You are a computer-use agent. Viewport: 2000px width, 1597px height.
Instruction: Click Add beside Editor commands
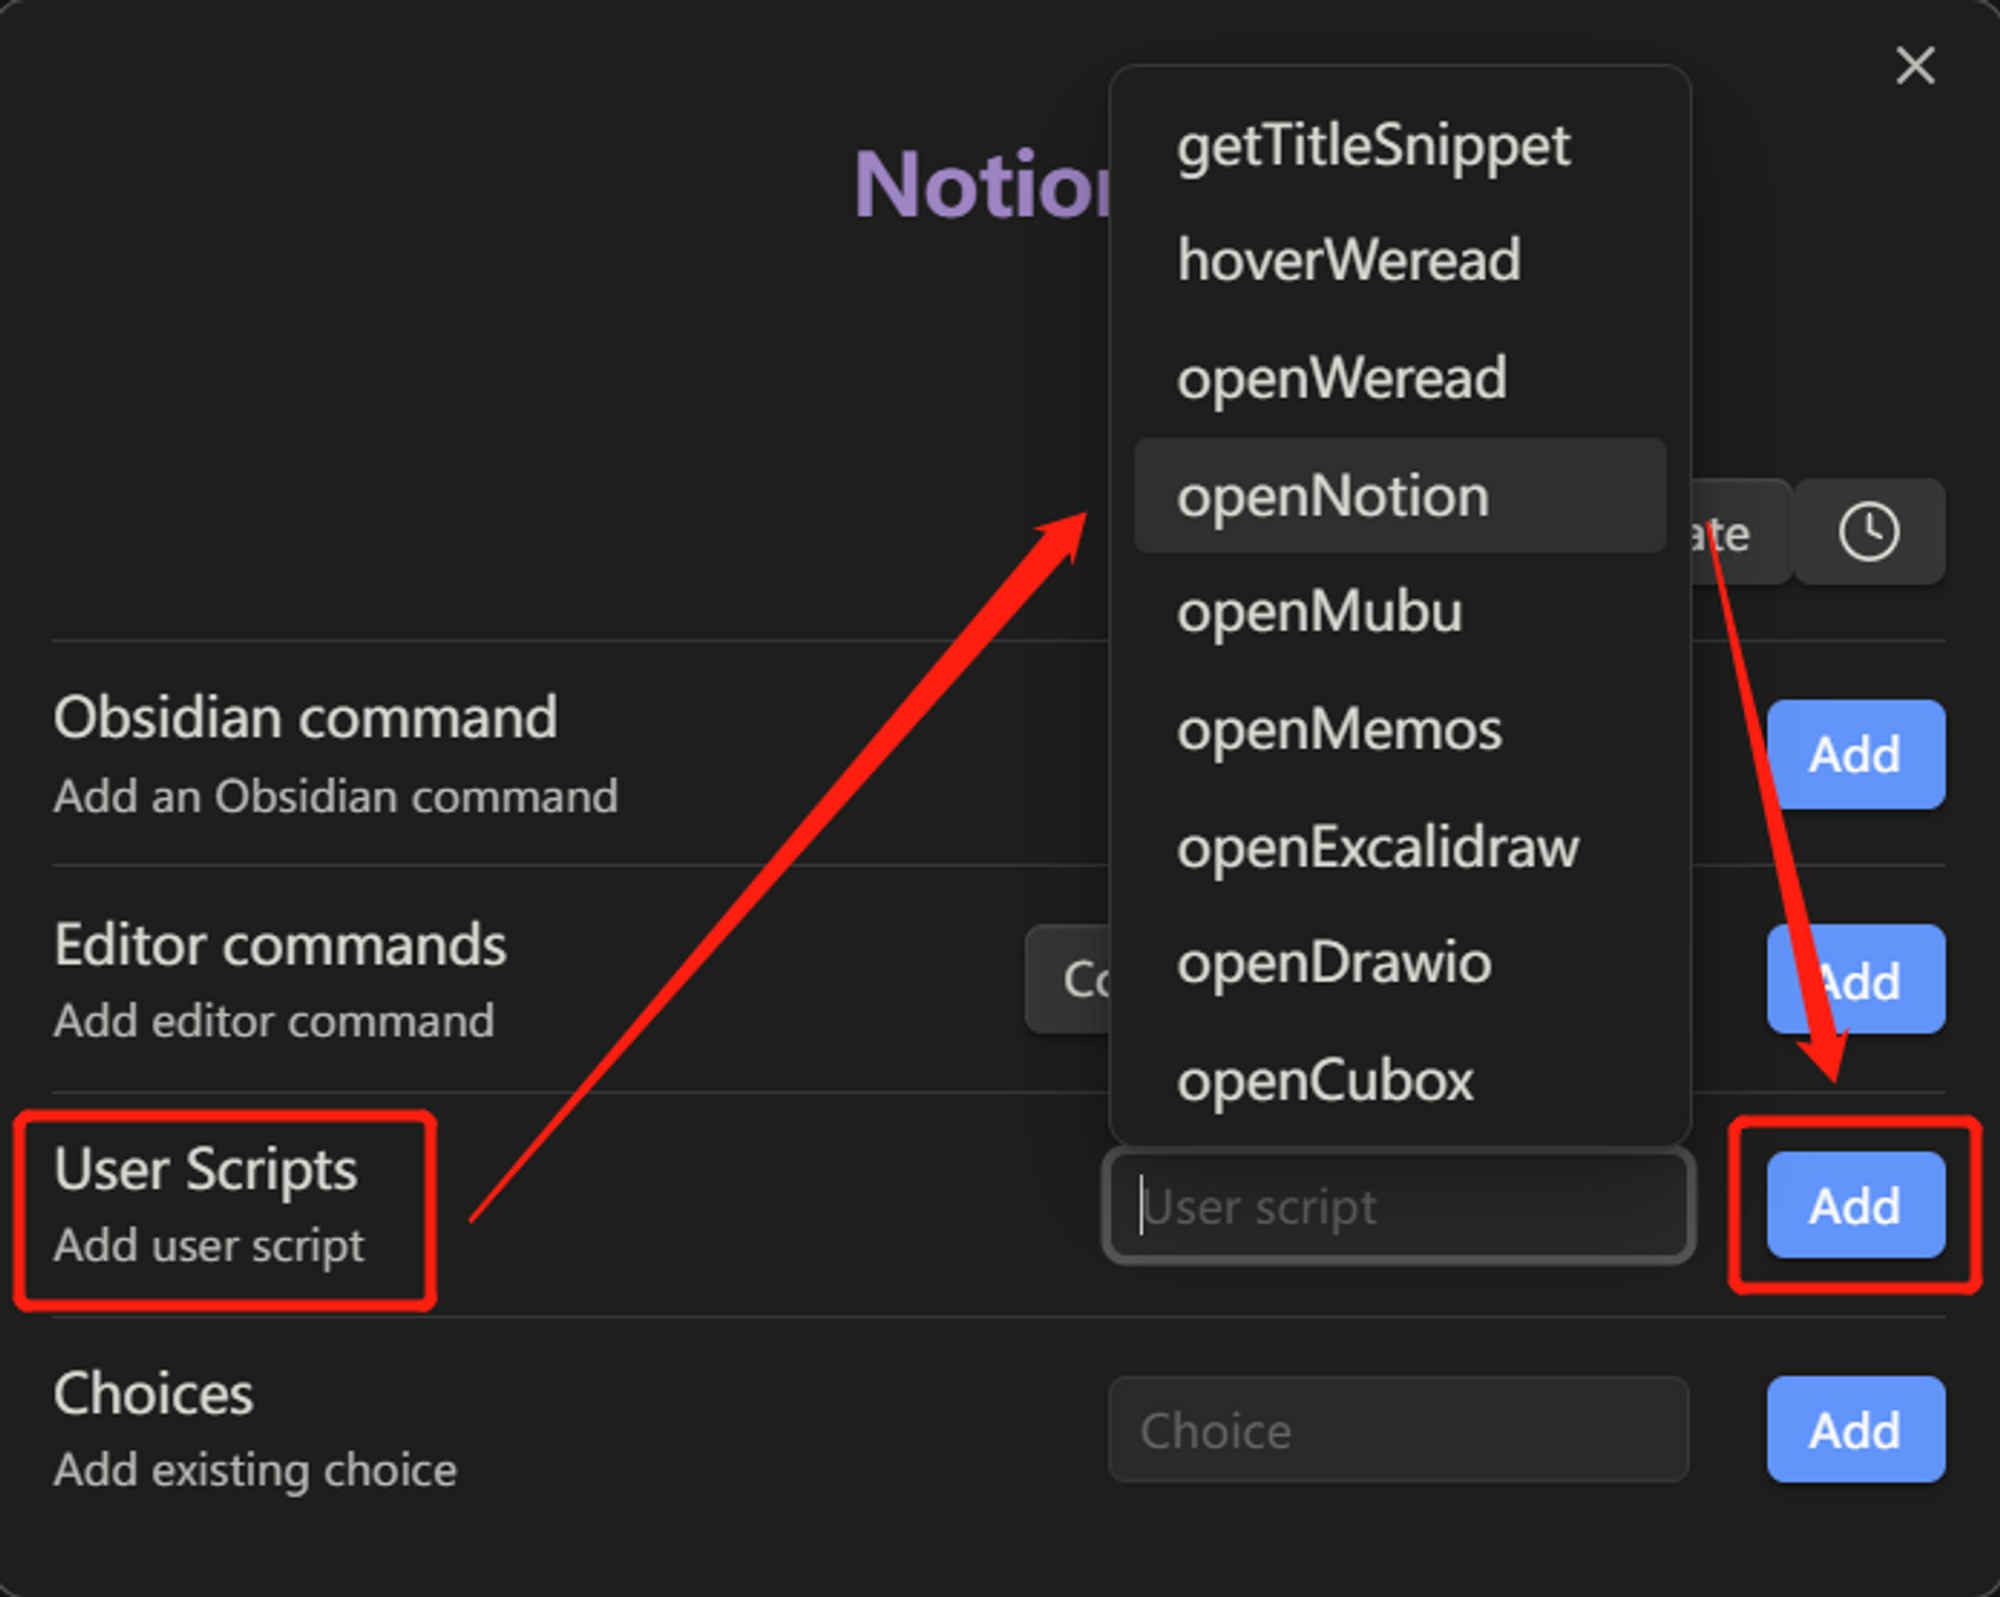pyautogui.click(x=1854, y=980)
